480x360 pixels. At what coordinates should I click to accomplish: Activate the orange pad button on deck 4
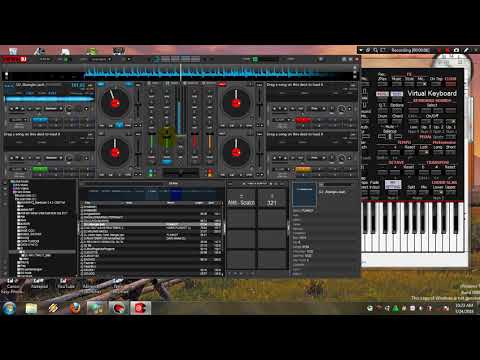(x=303, y=169)
